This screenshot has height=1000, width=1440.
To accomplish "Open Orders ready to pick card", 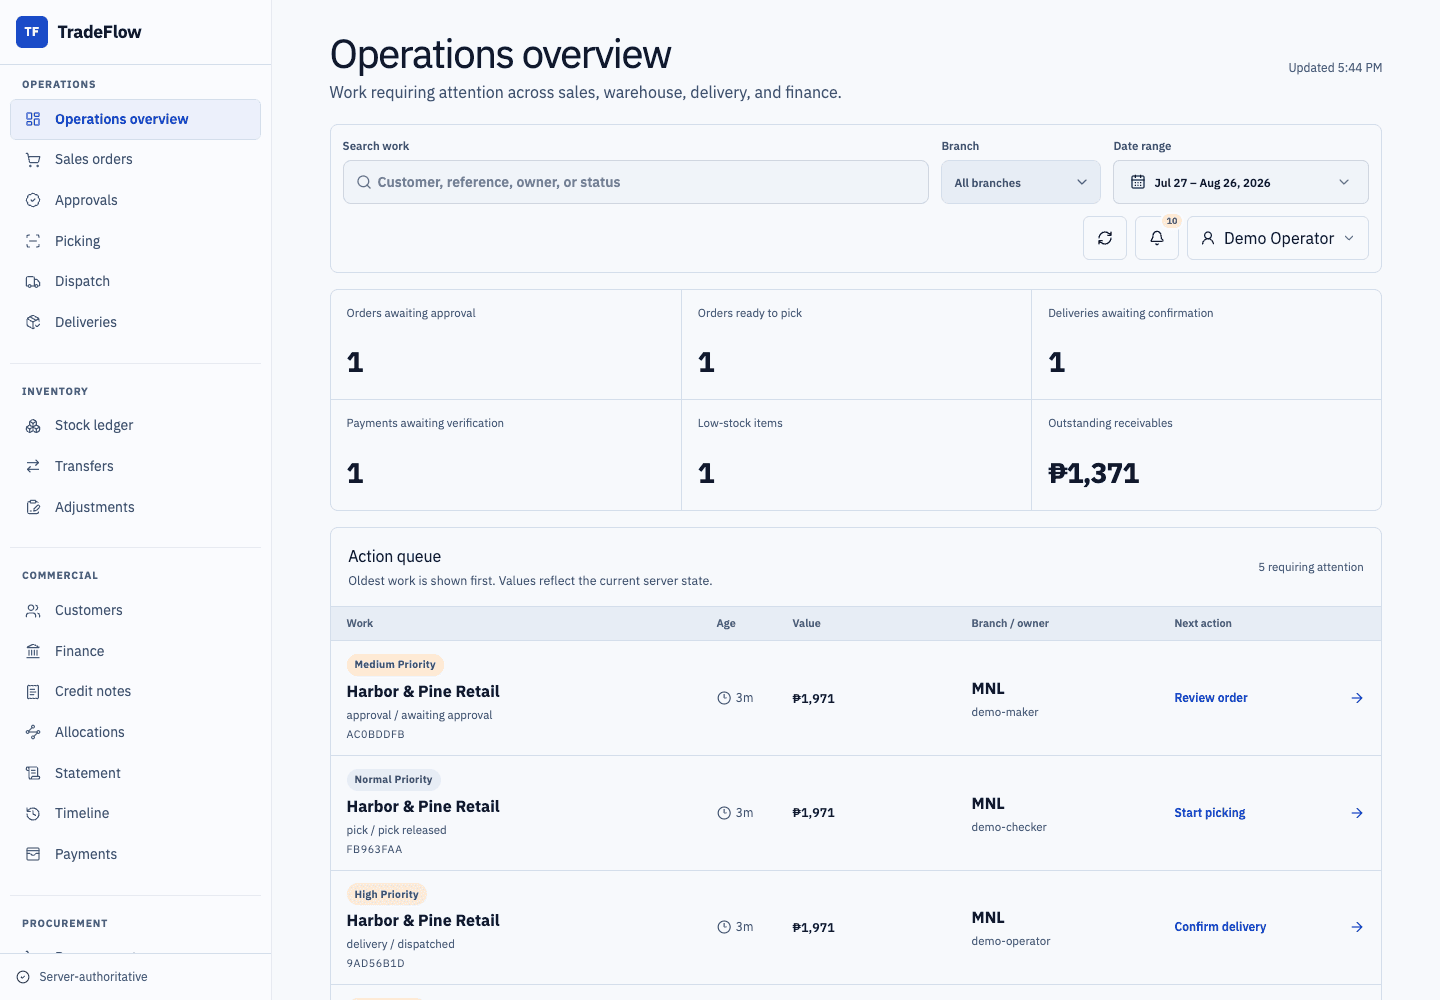I will point(856,345).
